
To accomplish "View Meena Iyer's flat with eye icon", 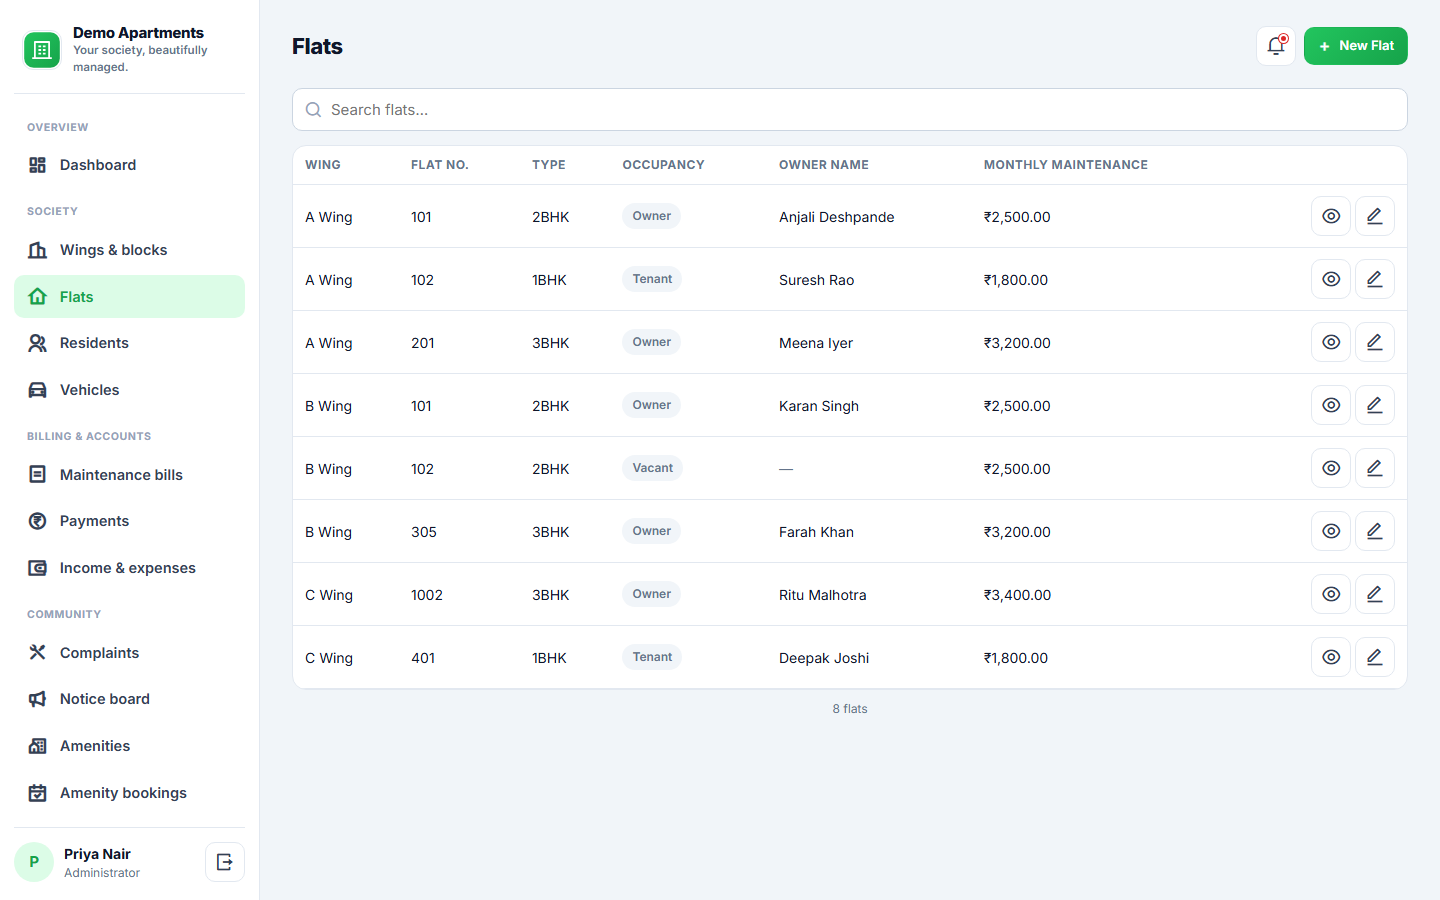I will click(x=1331, y=342).
